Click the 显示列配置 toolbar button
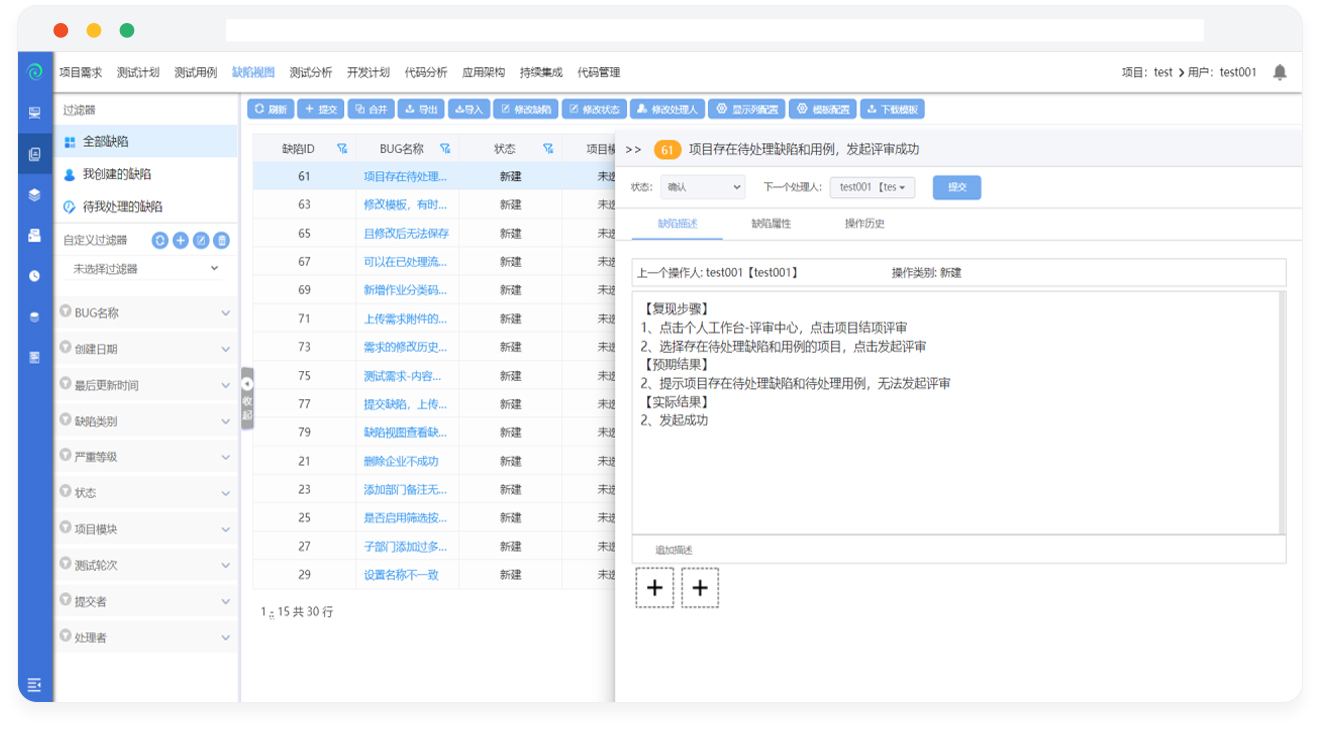 click(x=748, y=109)
